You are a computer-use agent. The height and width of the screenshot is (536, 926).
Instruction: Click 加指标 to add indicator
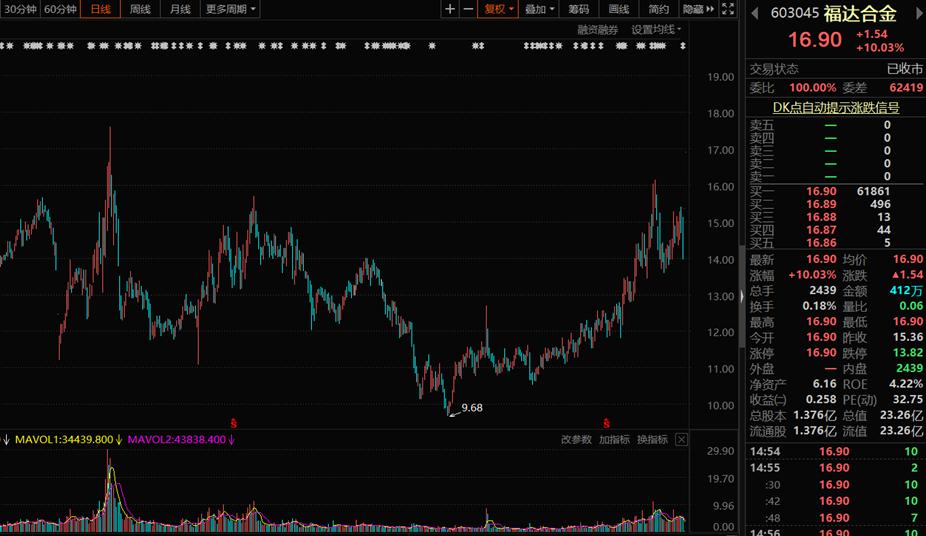[614, 439]
